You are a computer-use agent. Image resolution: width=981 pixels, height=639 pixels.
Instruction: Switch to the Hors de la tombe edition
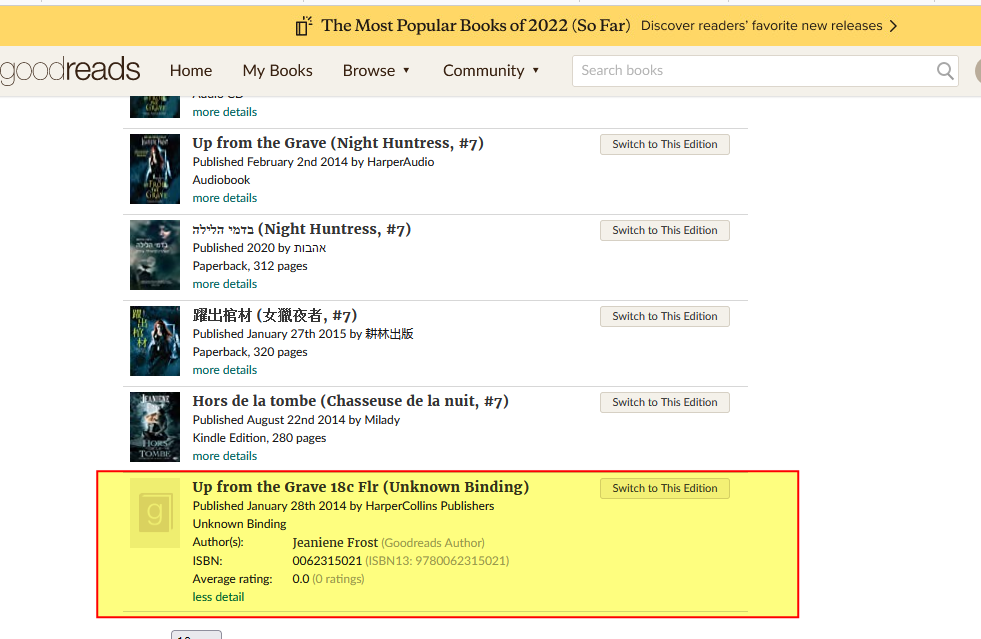pos(664,402)
